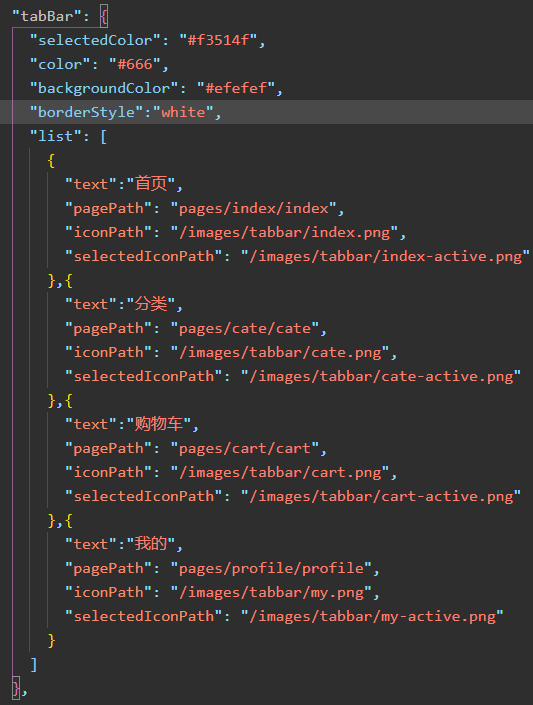
Task: Click the "selectedColor" key
Action: pos(95,40)
